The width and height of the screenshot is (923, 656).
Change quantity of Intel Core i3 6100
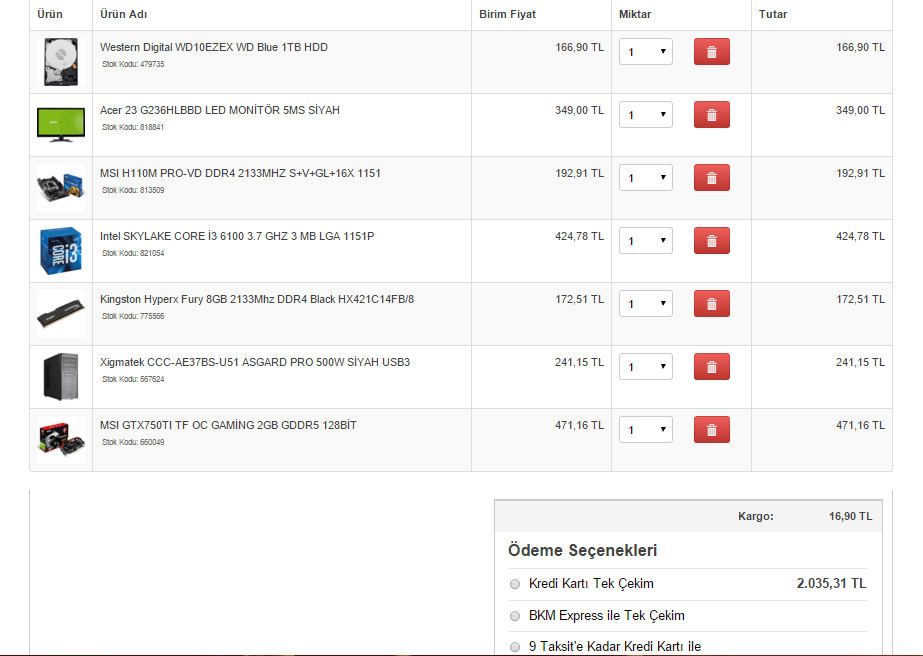pos(646,241)
